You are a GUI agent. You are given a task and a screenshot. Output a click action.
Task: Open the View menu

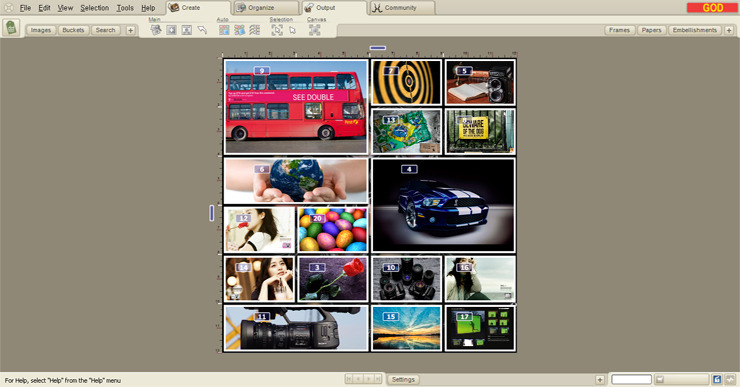66,8
